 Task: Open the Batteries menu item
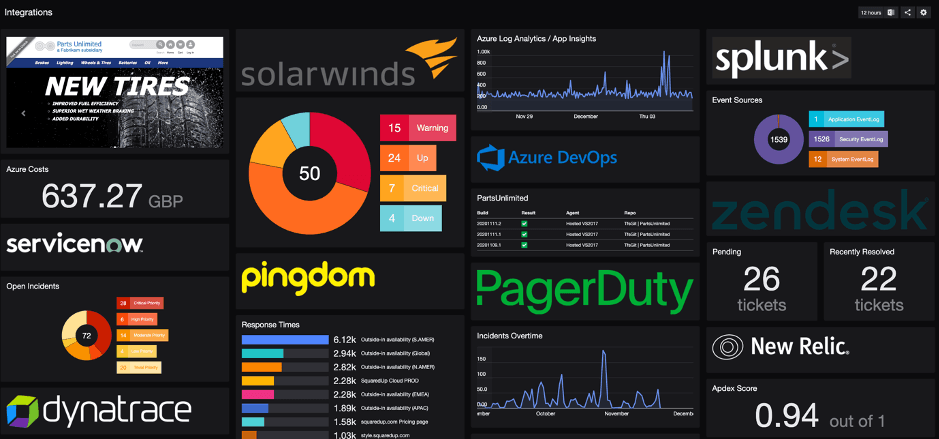click(x=128, y=63)
